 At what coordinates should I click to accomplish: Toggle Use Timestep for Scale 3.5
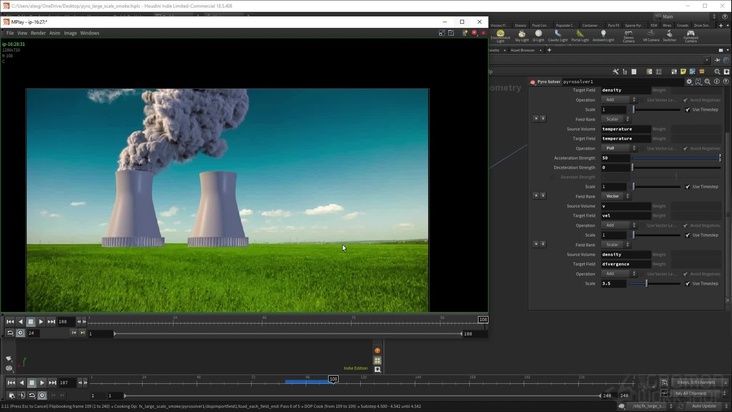(688, 284)
